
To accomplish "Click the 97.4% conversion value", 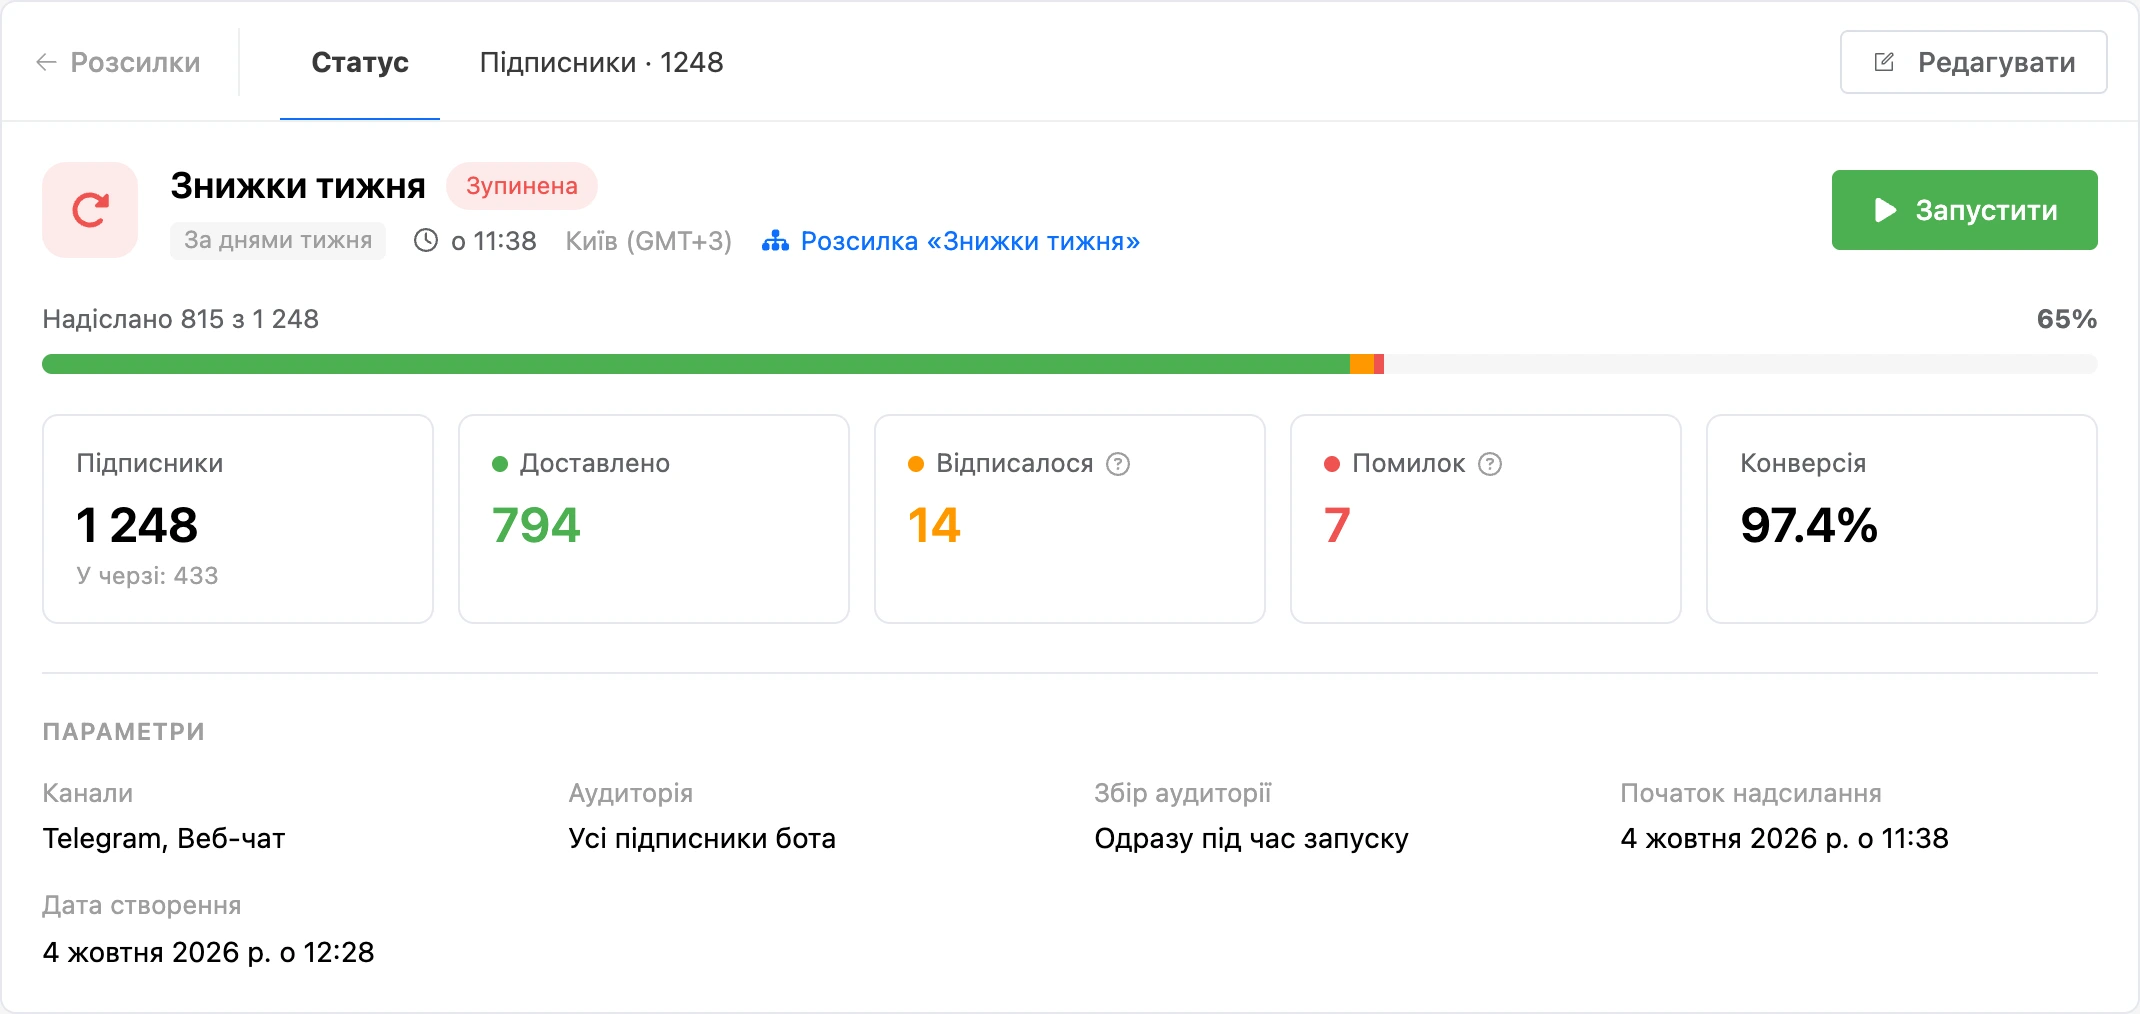I will pos(1809,525).
